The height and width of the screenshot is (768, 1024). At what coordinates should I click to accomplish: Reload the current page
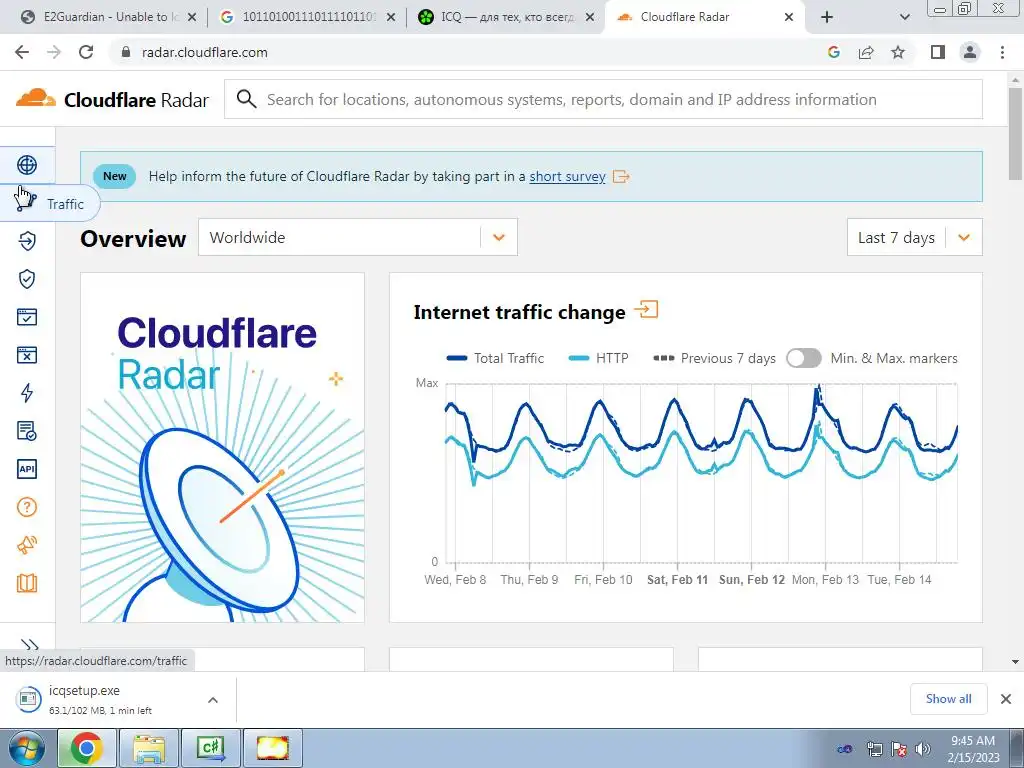coord(86,52)
